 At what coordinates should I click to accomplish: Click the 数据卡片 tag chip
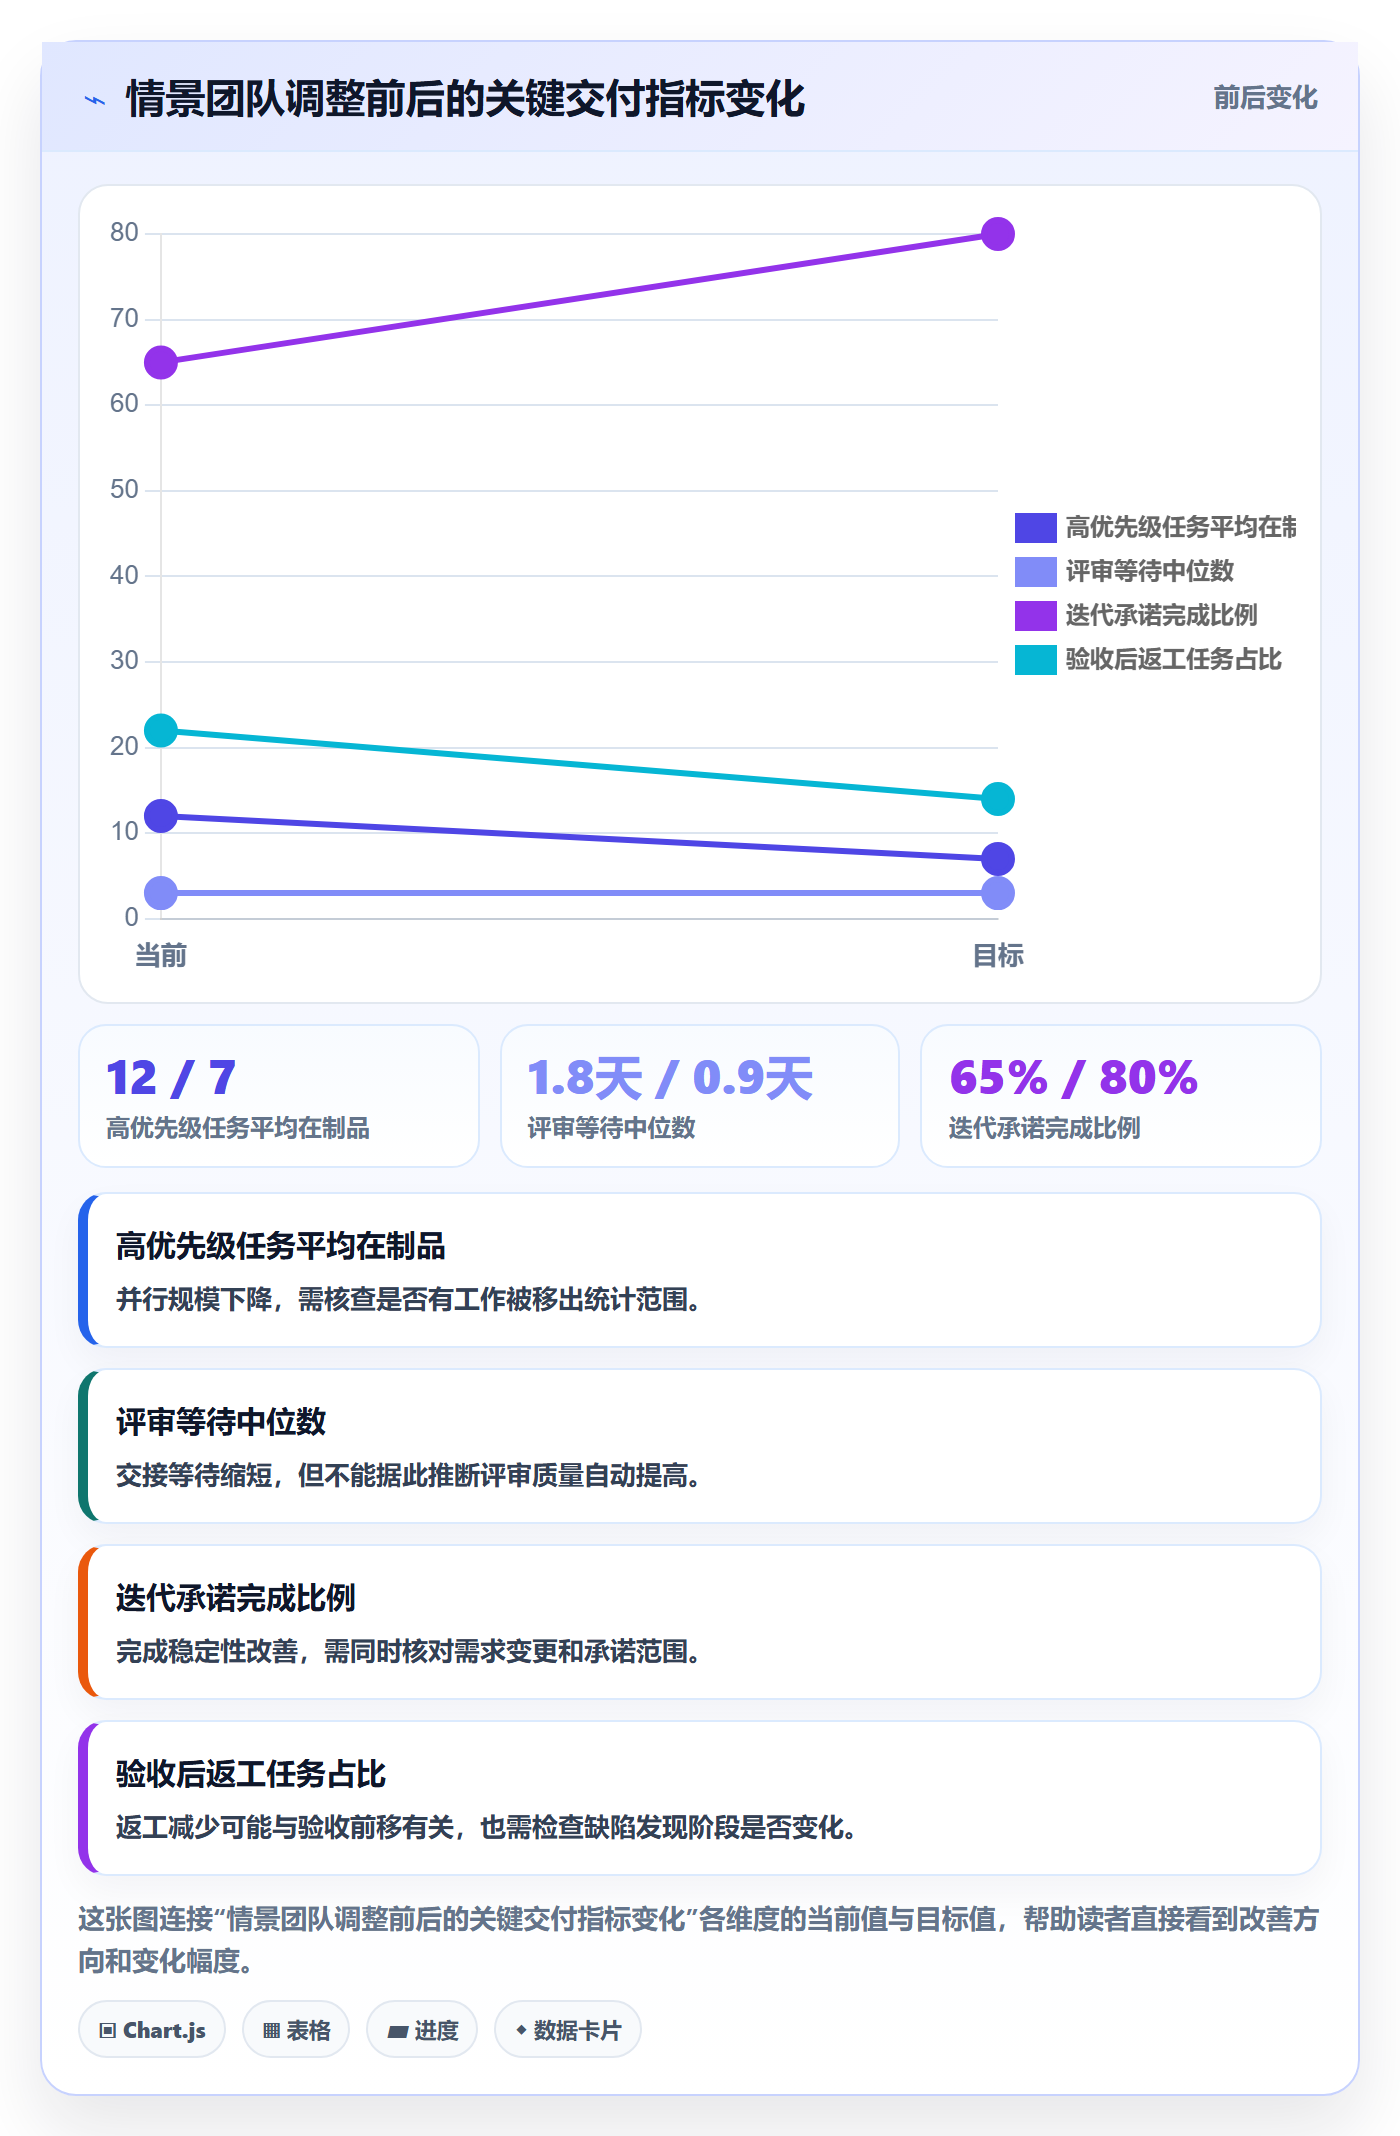[x=568, y=2030]
